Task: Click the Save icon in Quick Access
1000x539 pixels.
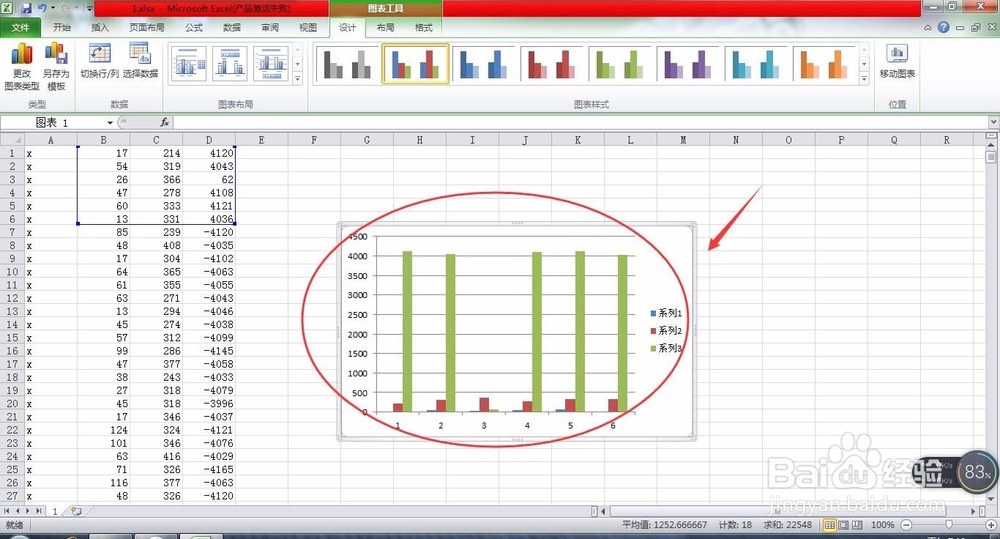Action: (26, 8)
